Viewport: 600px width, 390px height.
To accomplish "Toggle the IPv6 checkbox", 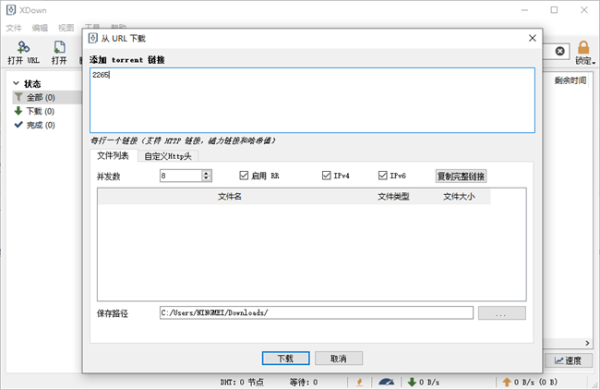I will [382, 175].
